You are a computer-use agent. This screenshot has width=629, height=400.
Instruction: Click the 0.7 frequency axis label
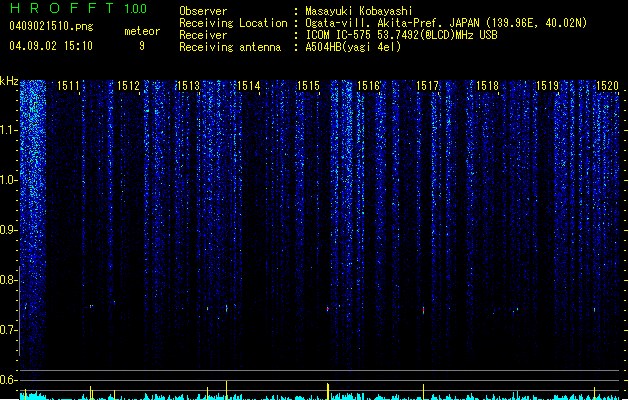(9, 330)
